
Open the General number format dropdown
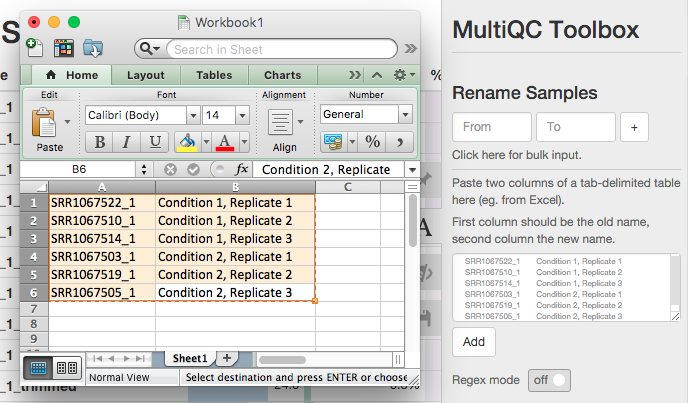coord(405,115)
